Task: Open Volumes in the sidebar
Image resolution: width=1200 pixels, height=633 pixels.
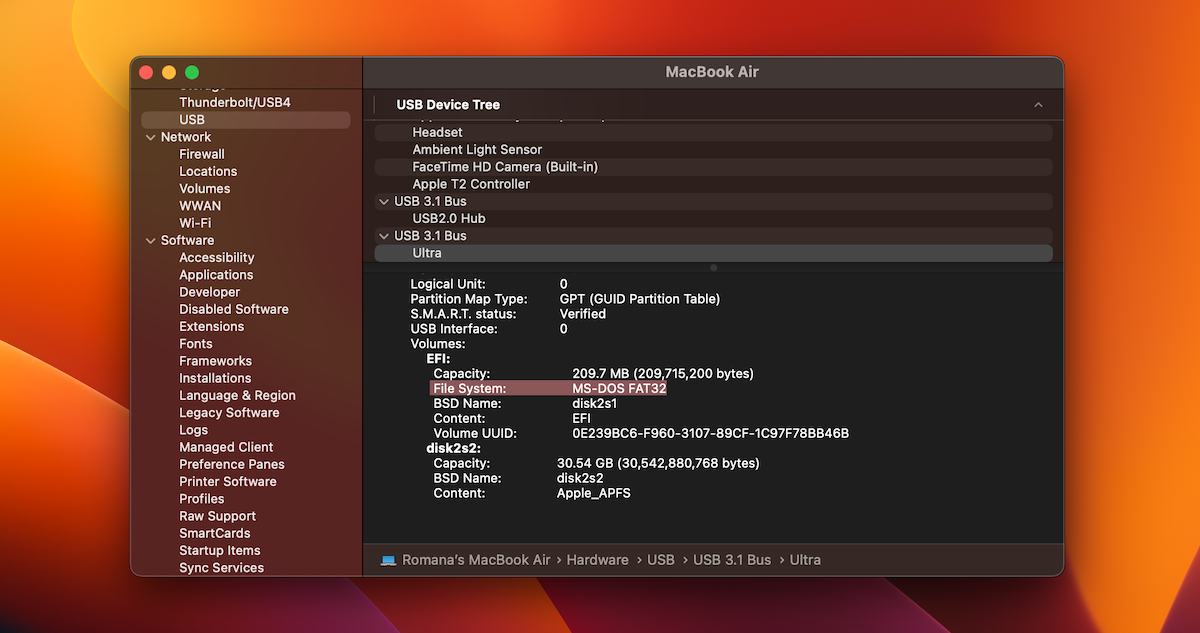Action: coord(205,188)
